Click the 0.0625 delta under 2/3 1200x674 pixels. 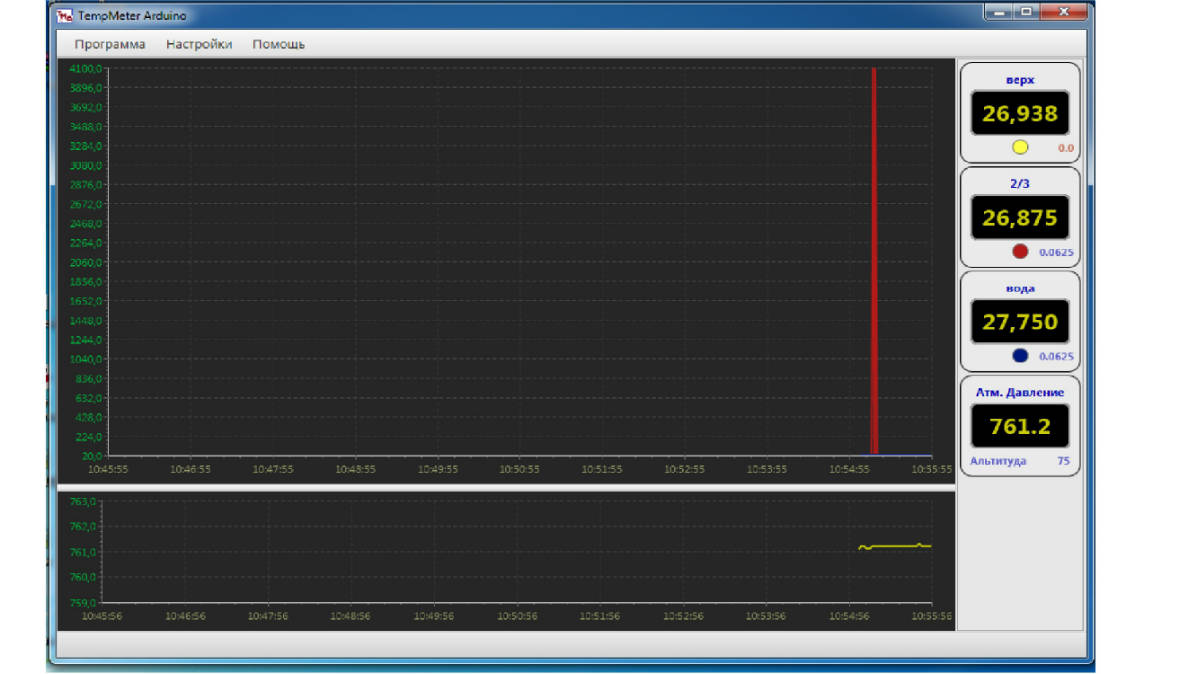click(x=1056, y=252)
